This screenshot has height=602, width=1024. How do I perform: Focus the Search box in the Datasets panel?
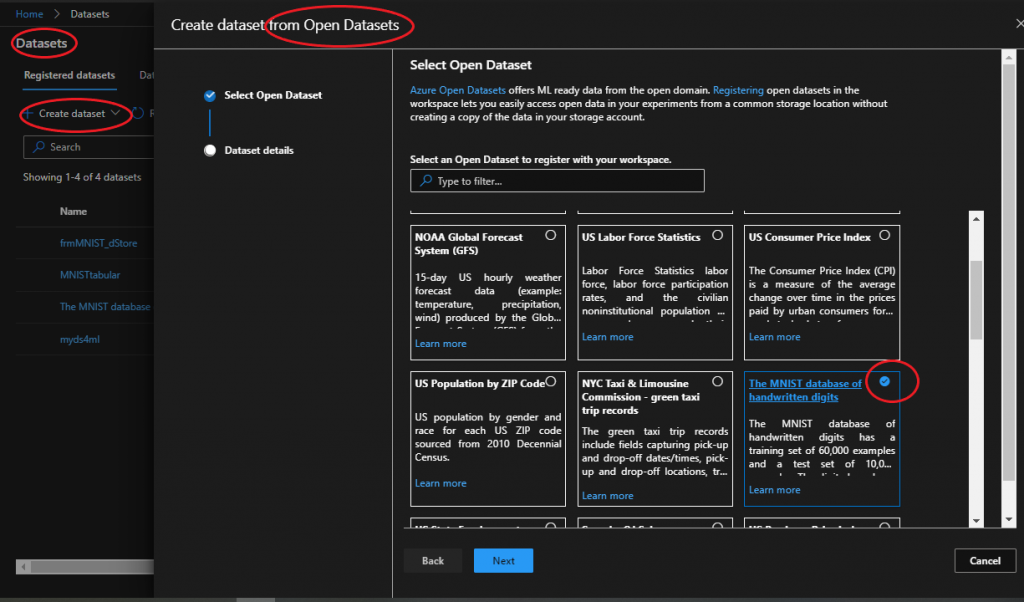click(x=88, y=147)
